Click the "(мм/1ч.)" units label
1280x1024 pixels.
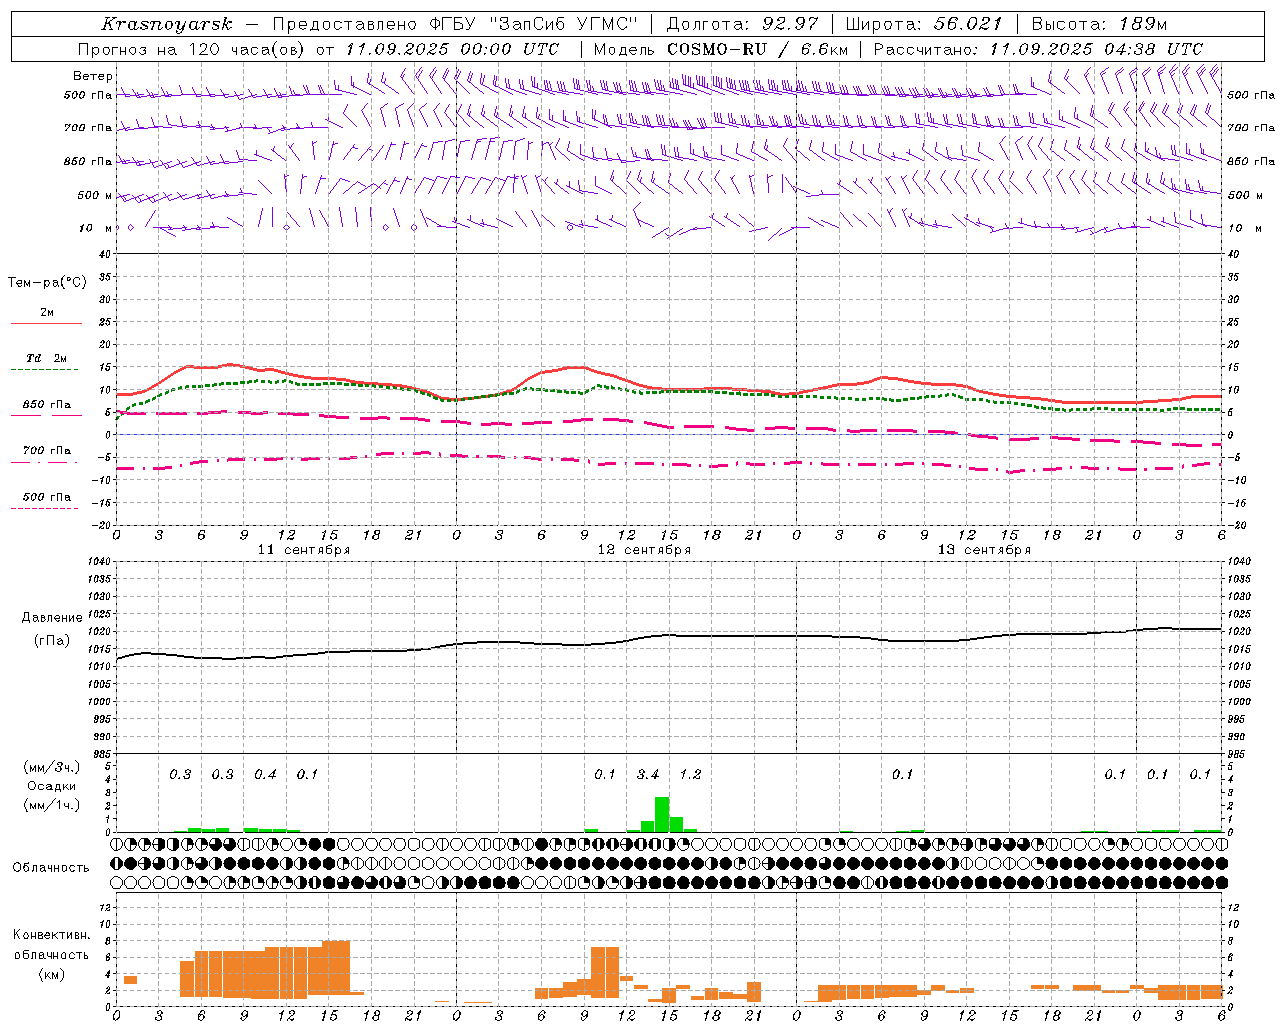pos(51,805)
